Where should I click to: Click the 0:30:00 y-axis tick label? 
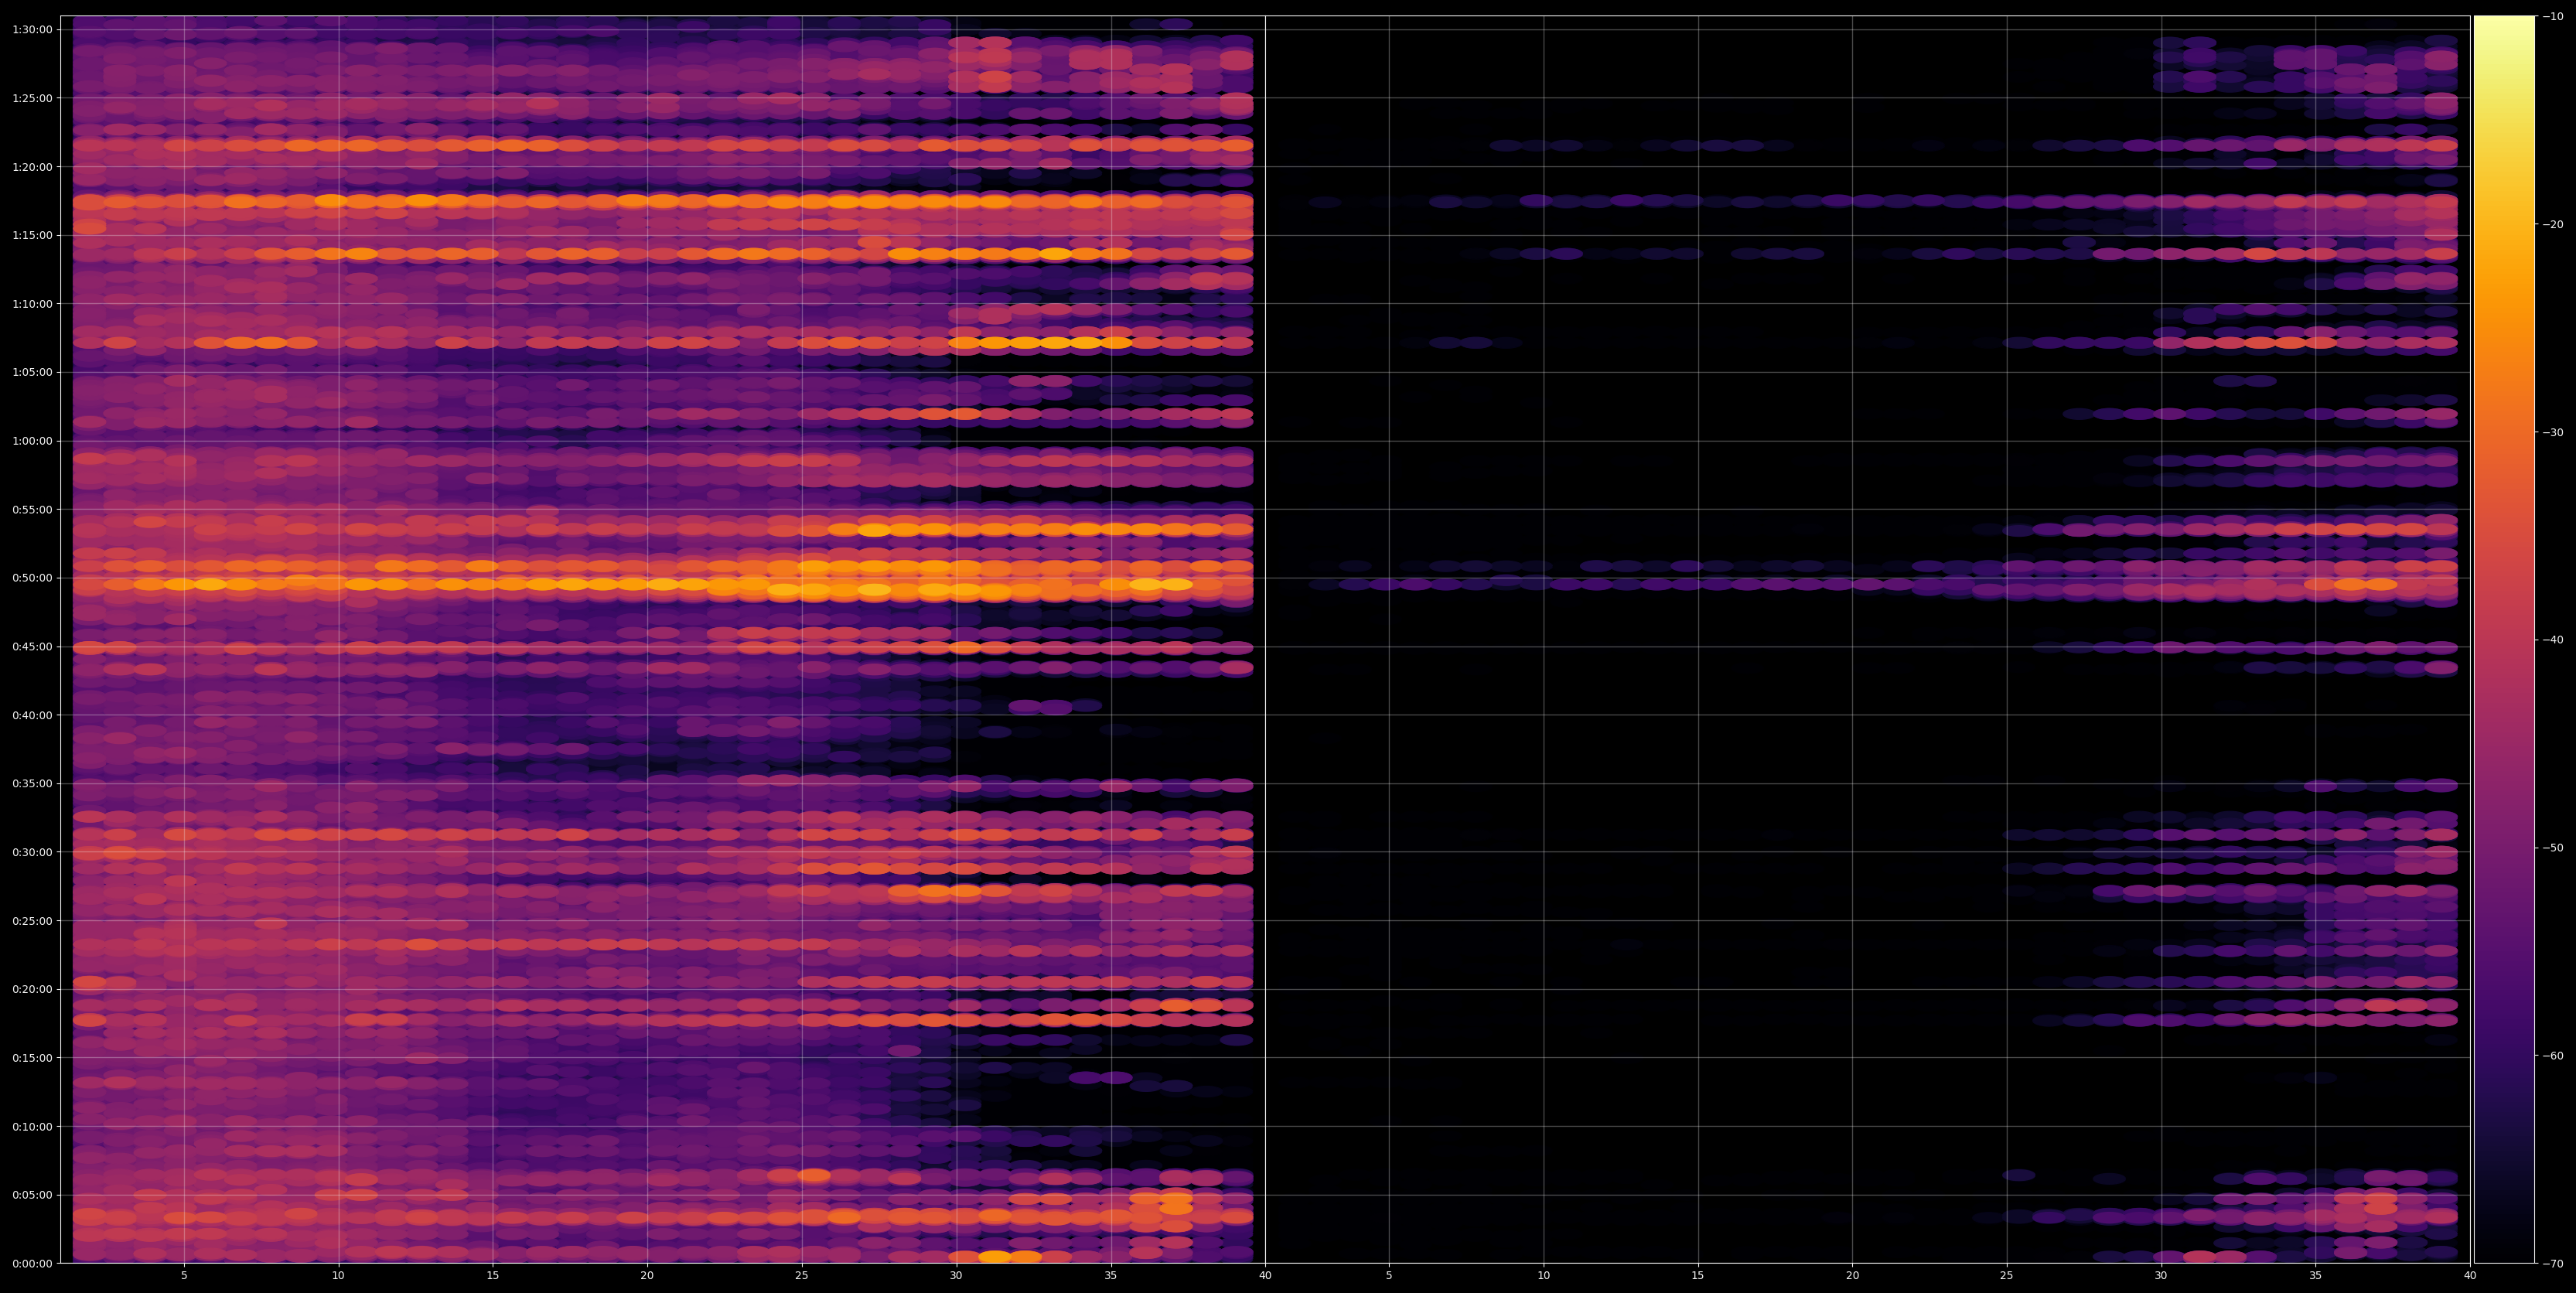pyautogui.click(x=32, y=852)
